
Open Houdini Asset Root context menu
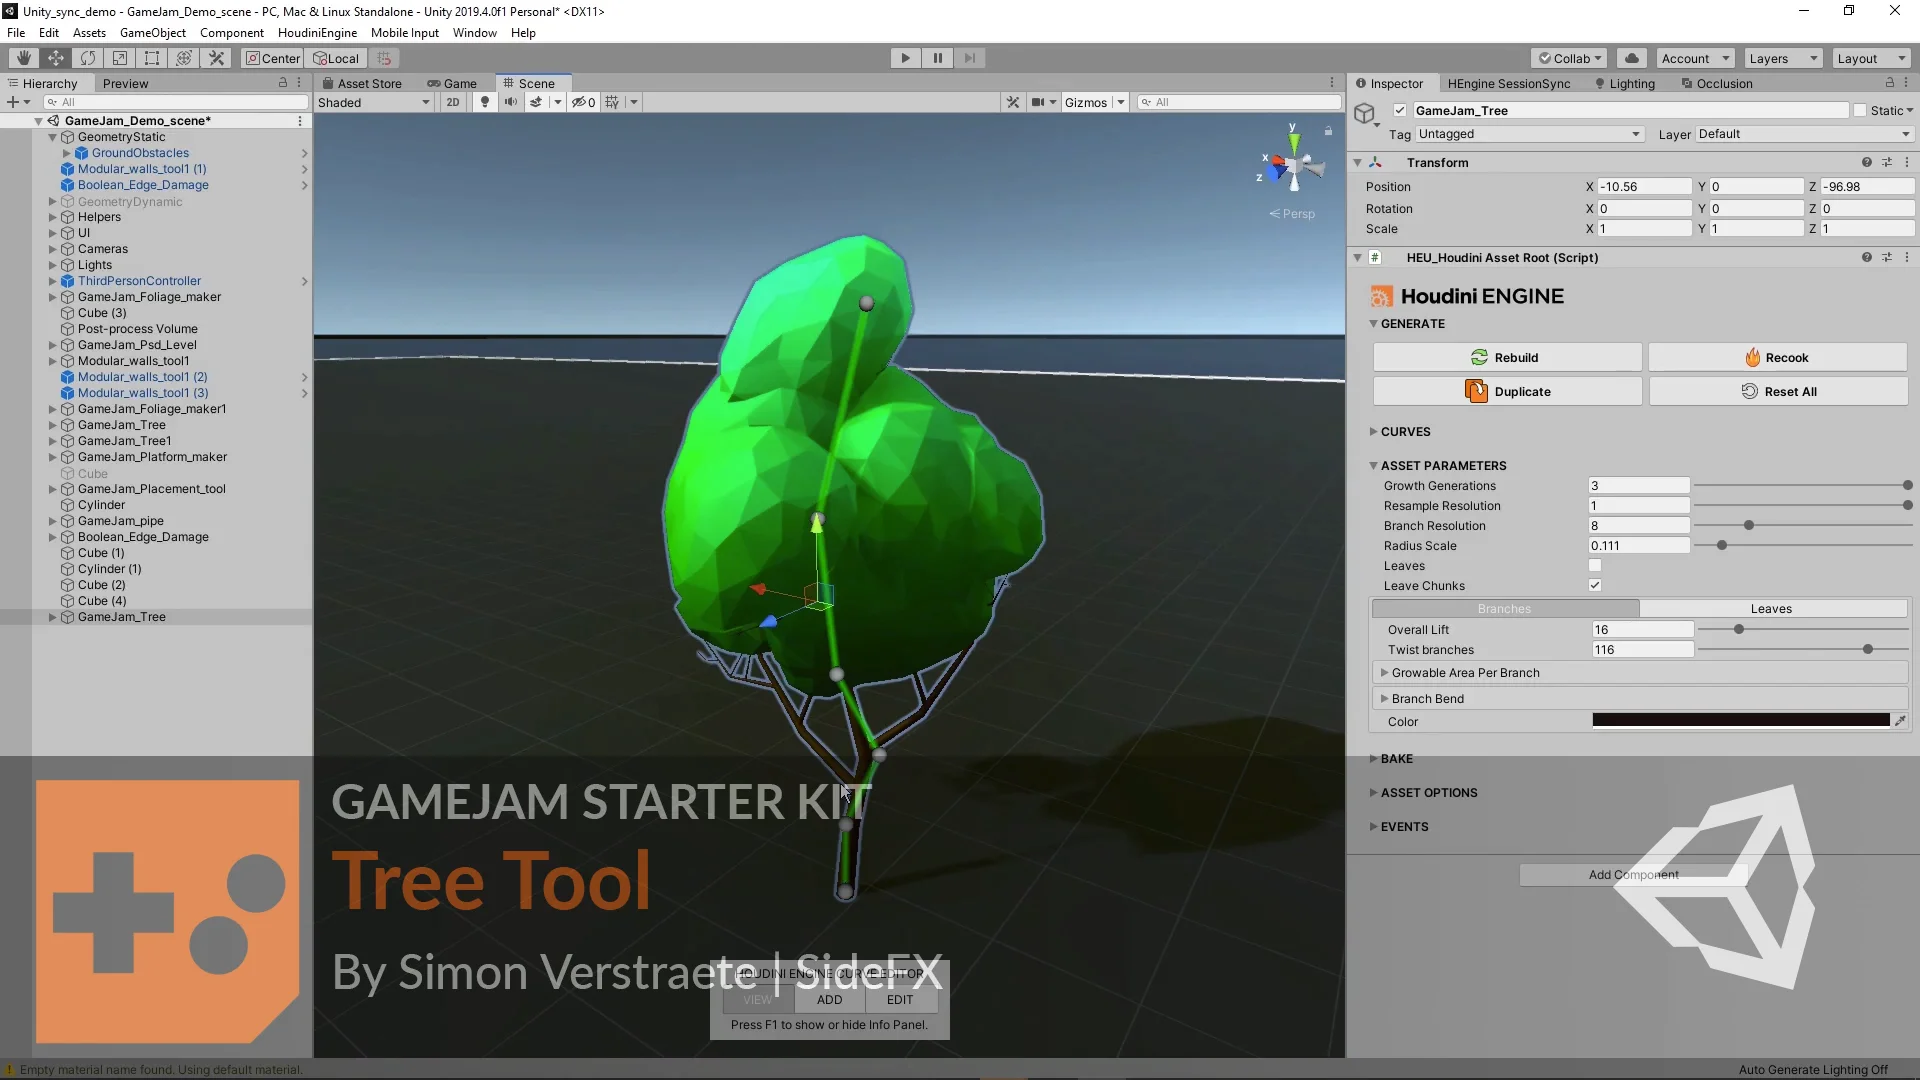coord(1907,257)
